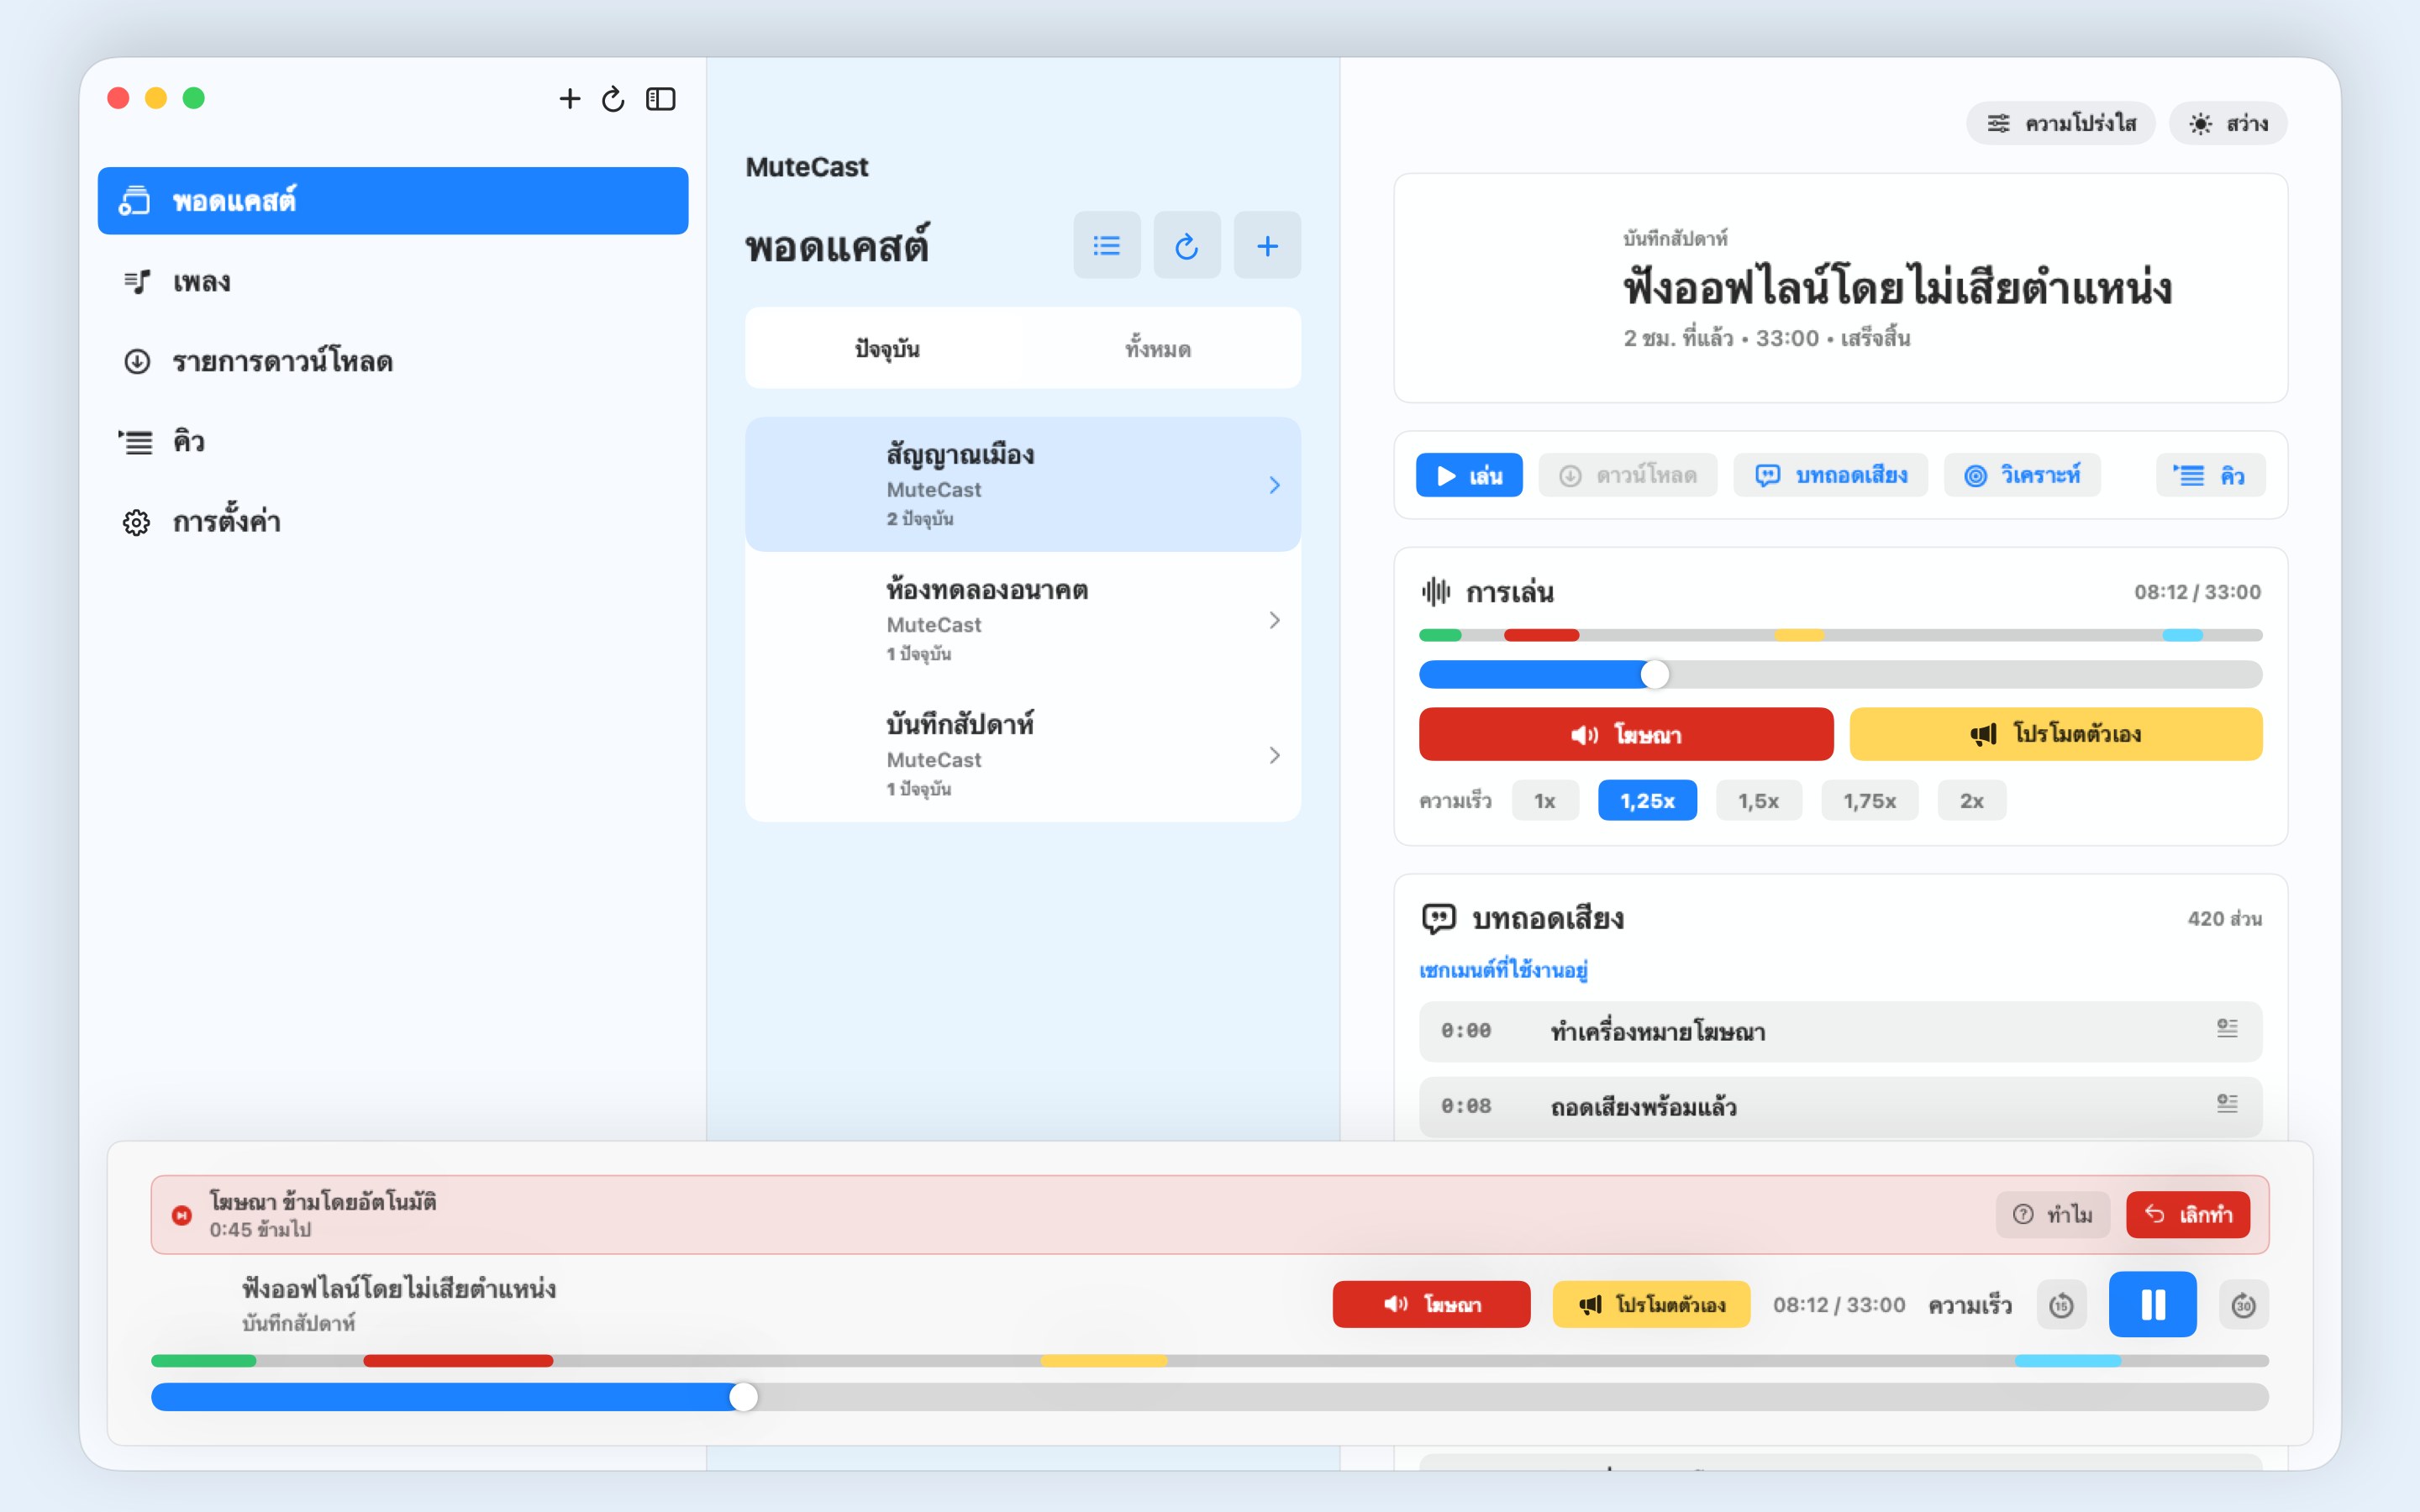Choose the 1,75x playback speed

(1869, 800)
